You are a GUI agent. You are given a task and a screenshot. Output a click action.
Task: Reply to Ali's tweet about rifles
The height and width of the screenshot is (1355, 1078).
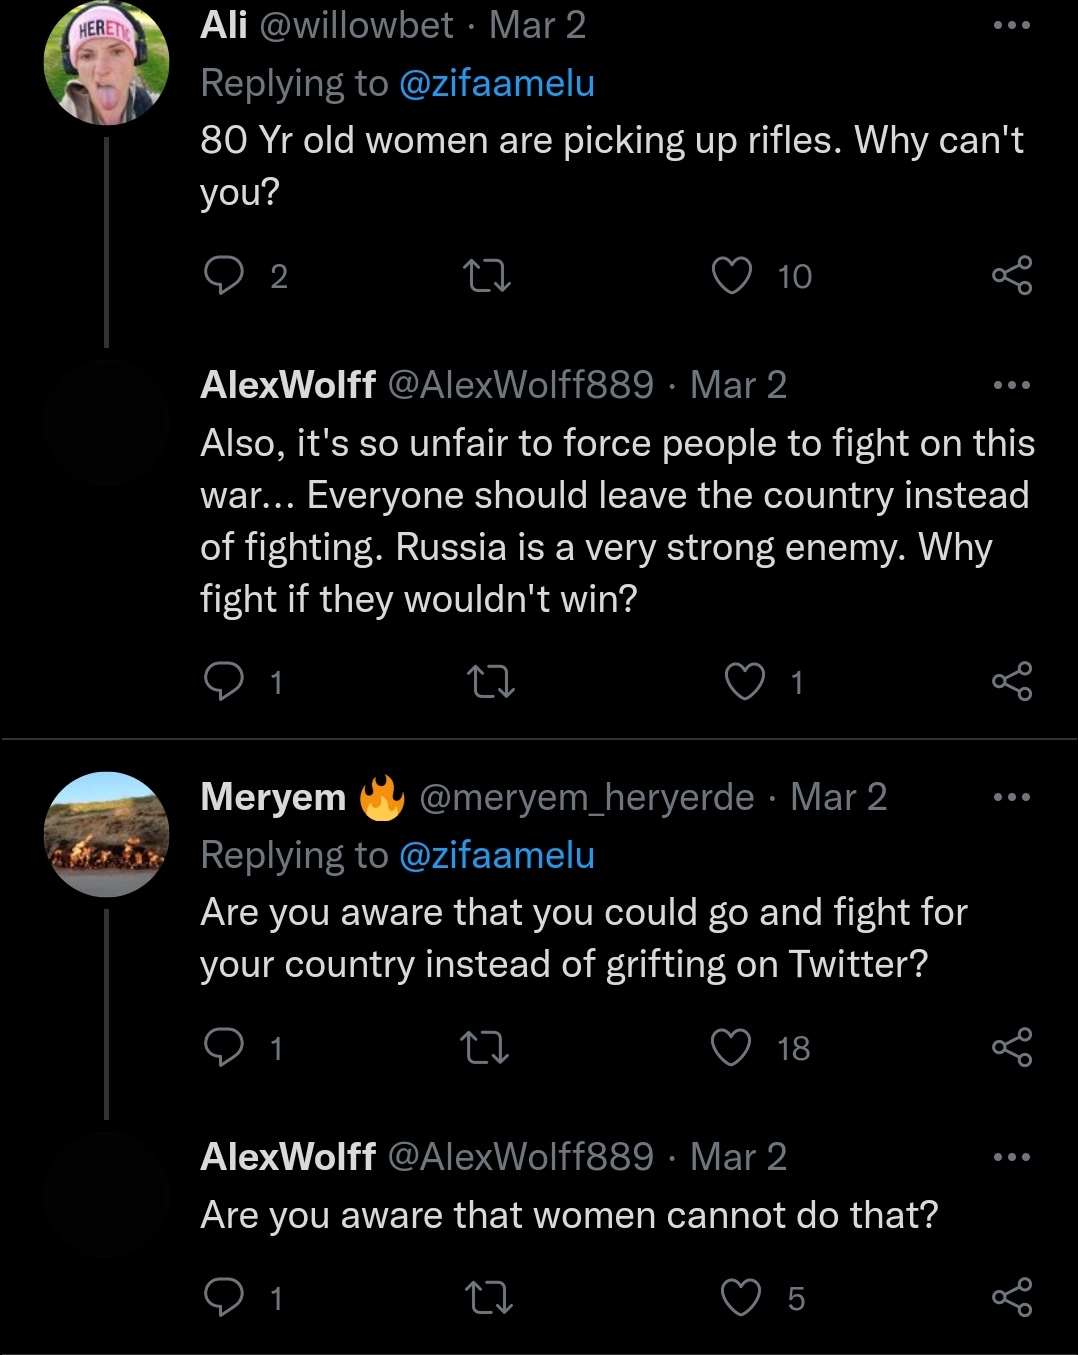coord(224,275)
